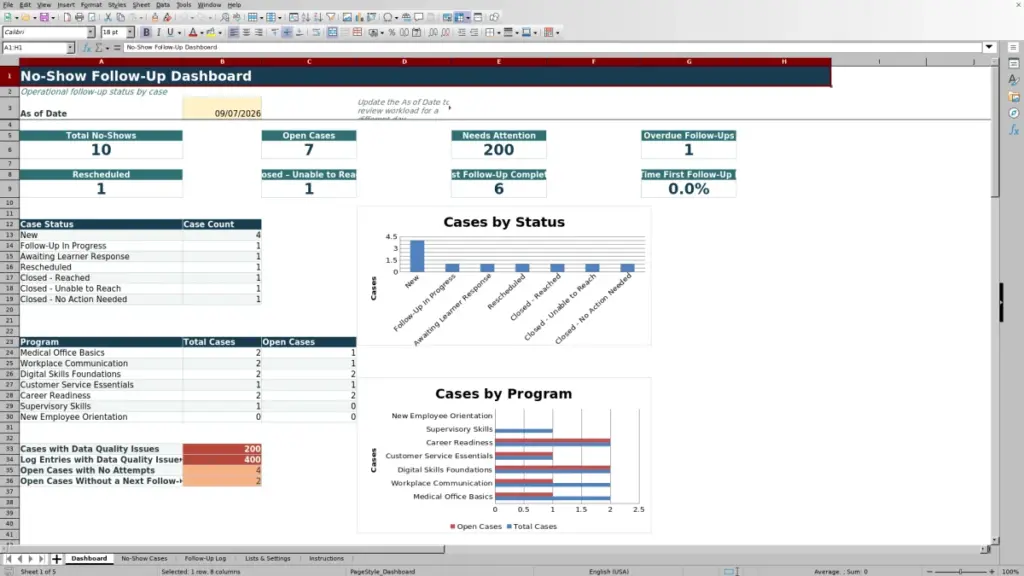The width and height of the screenshot is (1024, 576).
Task: Open the Borders dropdown arrow
Action: click(x=498, y=32)
